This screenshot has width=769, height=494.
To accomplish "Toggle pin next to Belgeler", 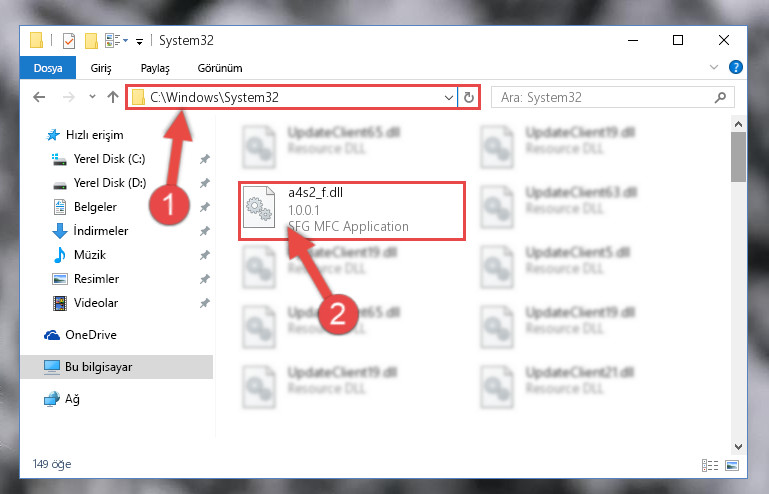I will click(205, 207).
